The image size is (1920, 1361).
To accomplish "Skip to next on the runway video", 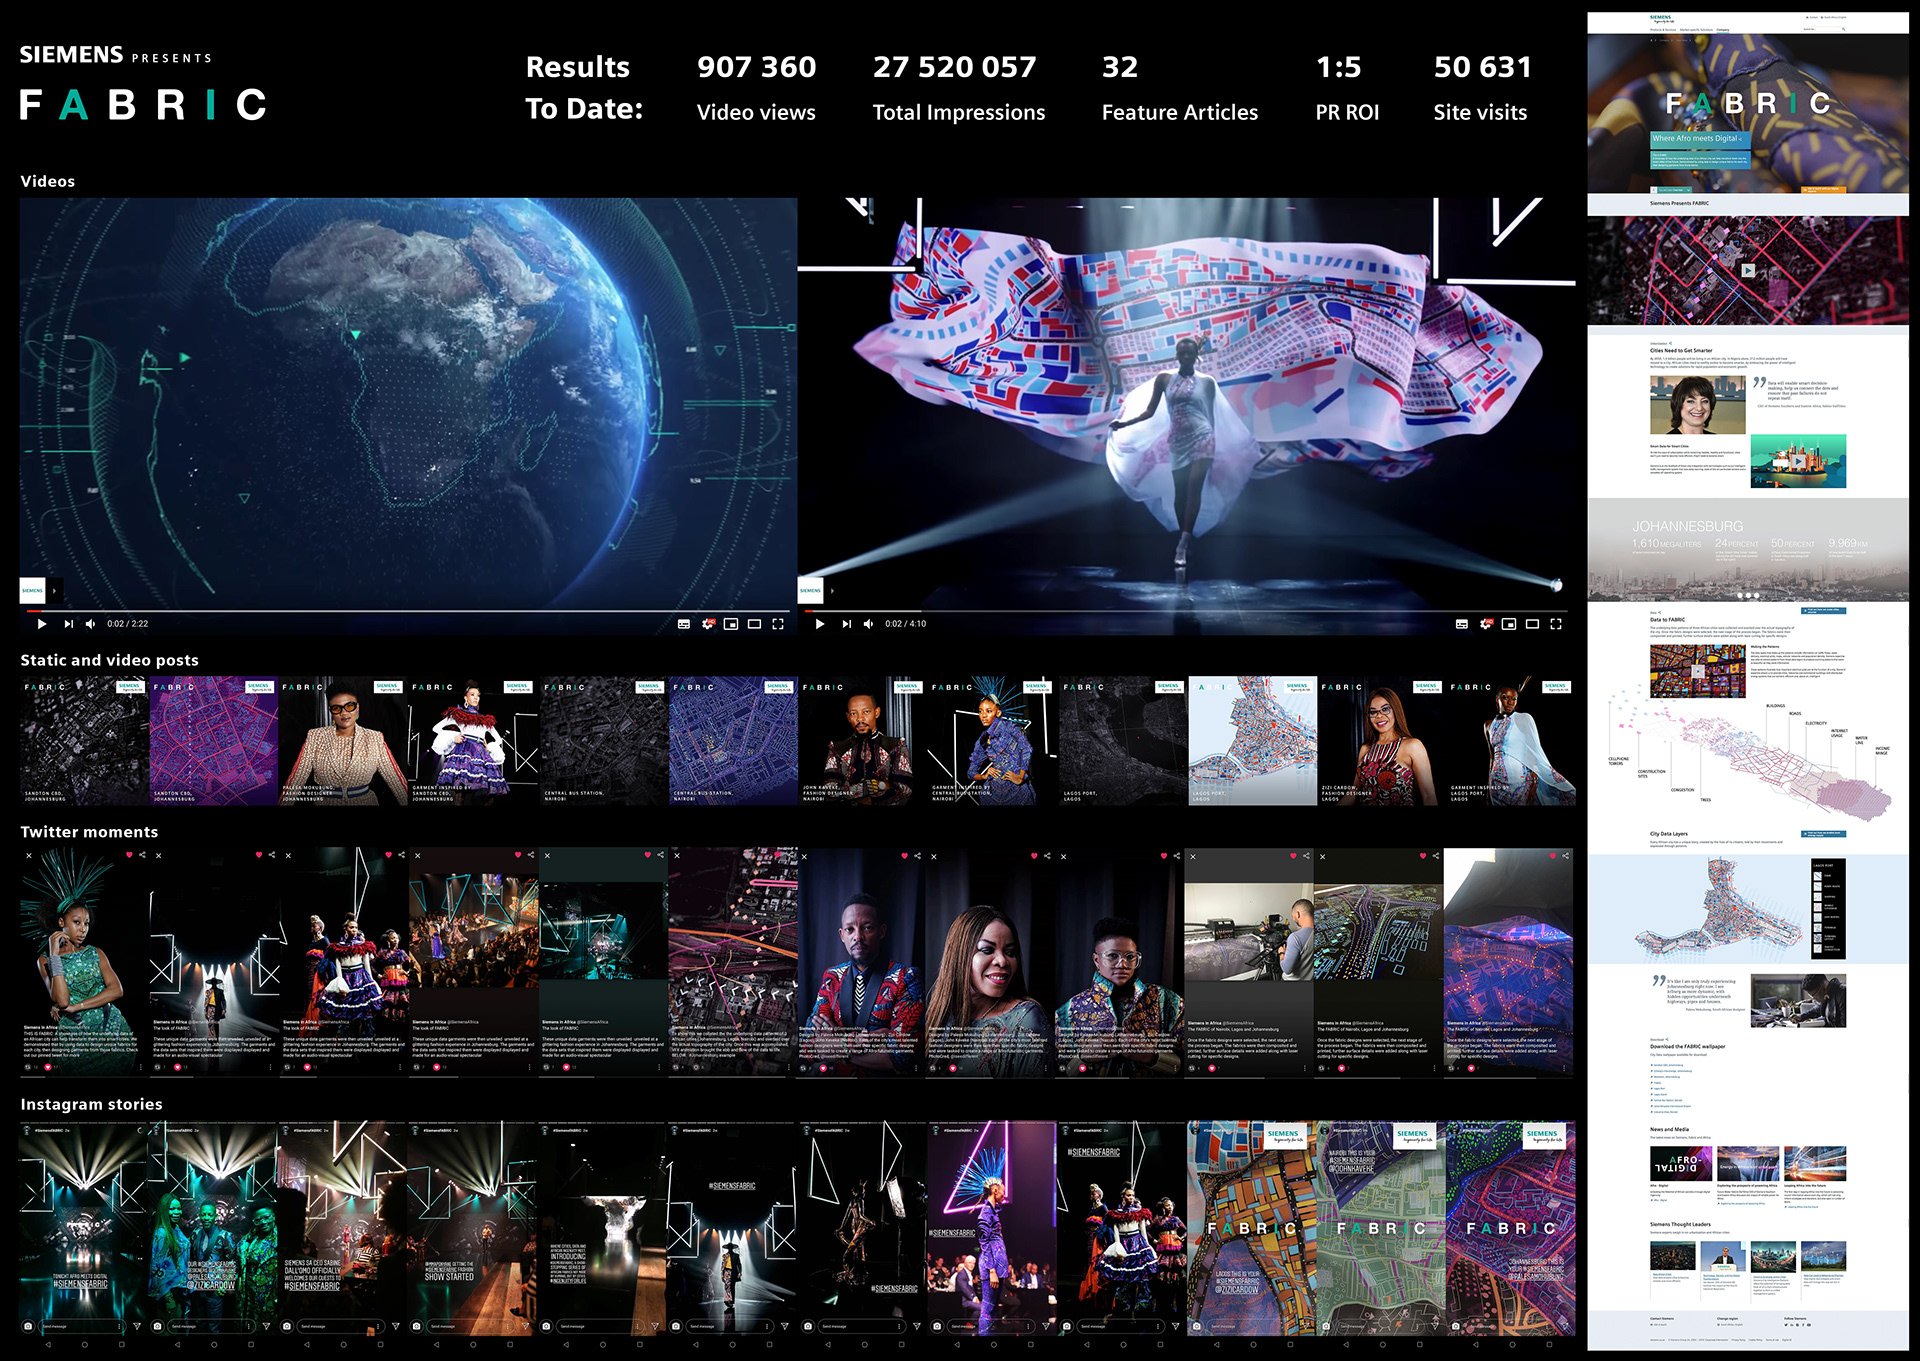I will [846, 624].
